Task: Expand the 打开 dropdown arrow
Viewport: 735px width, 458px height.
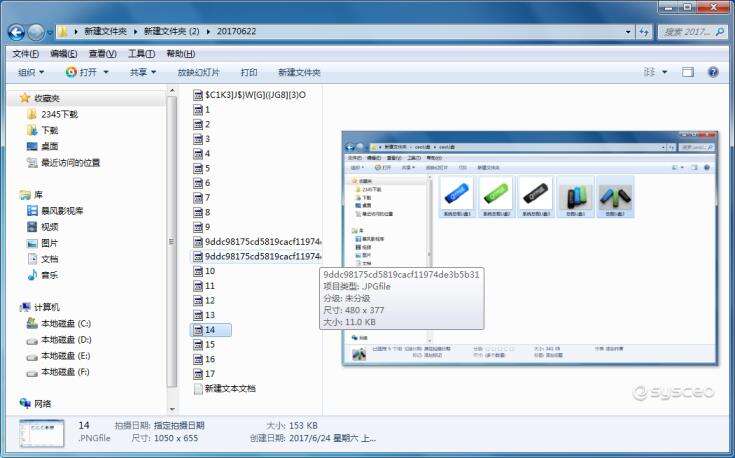Action: coord(105,72)
